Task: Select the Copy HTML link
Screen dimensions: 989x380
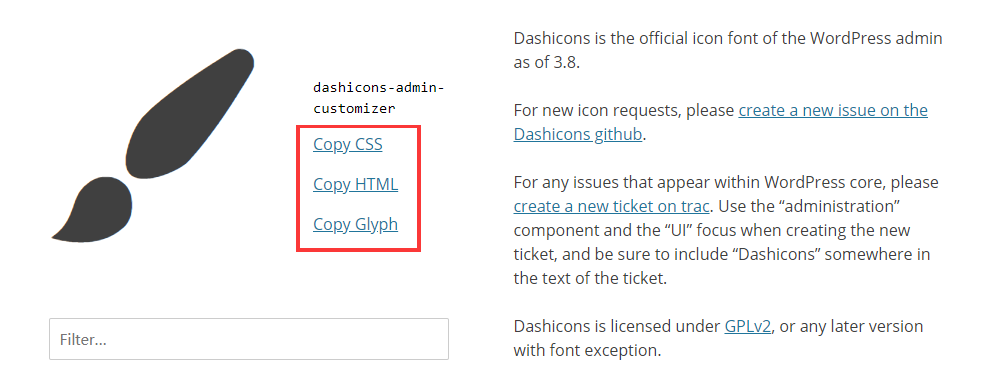Action: 356,184
